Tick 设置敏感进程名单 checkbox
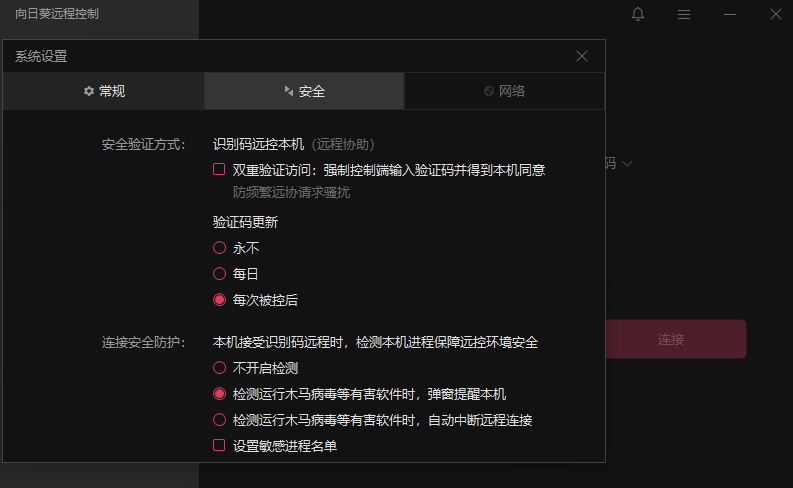 [219, 445]
